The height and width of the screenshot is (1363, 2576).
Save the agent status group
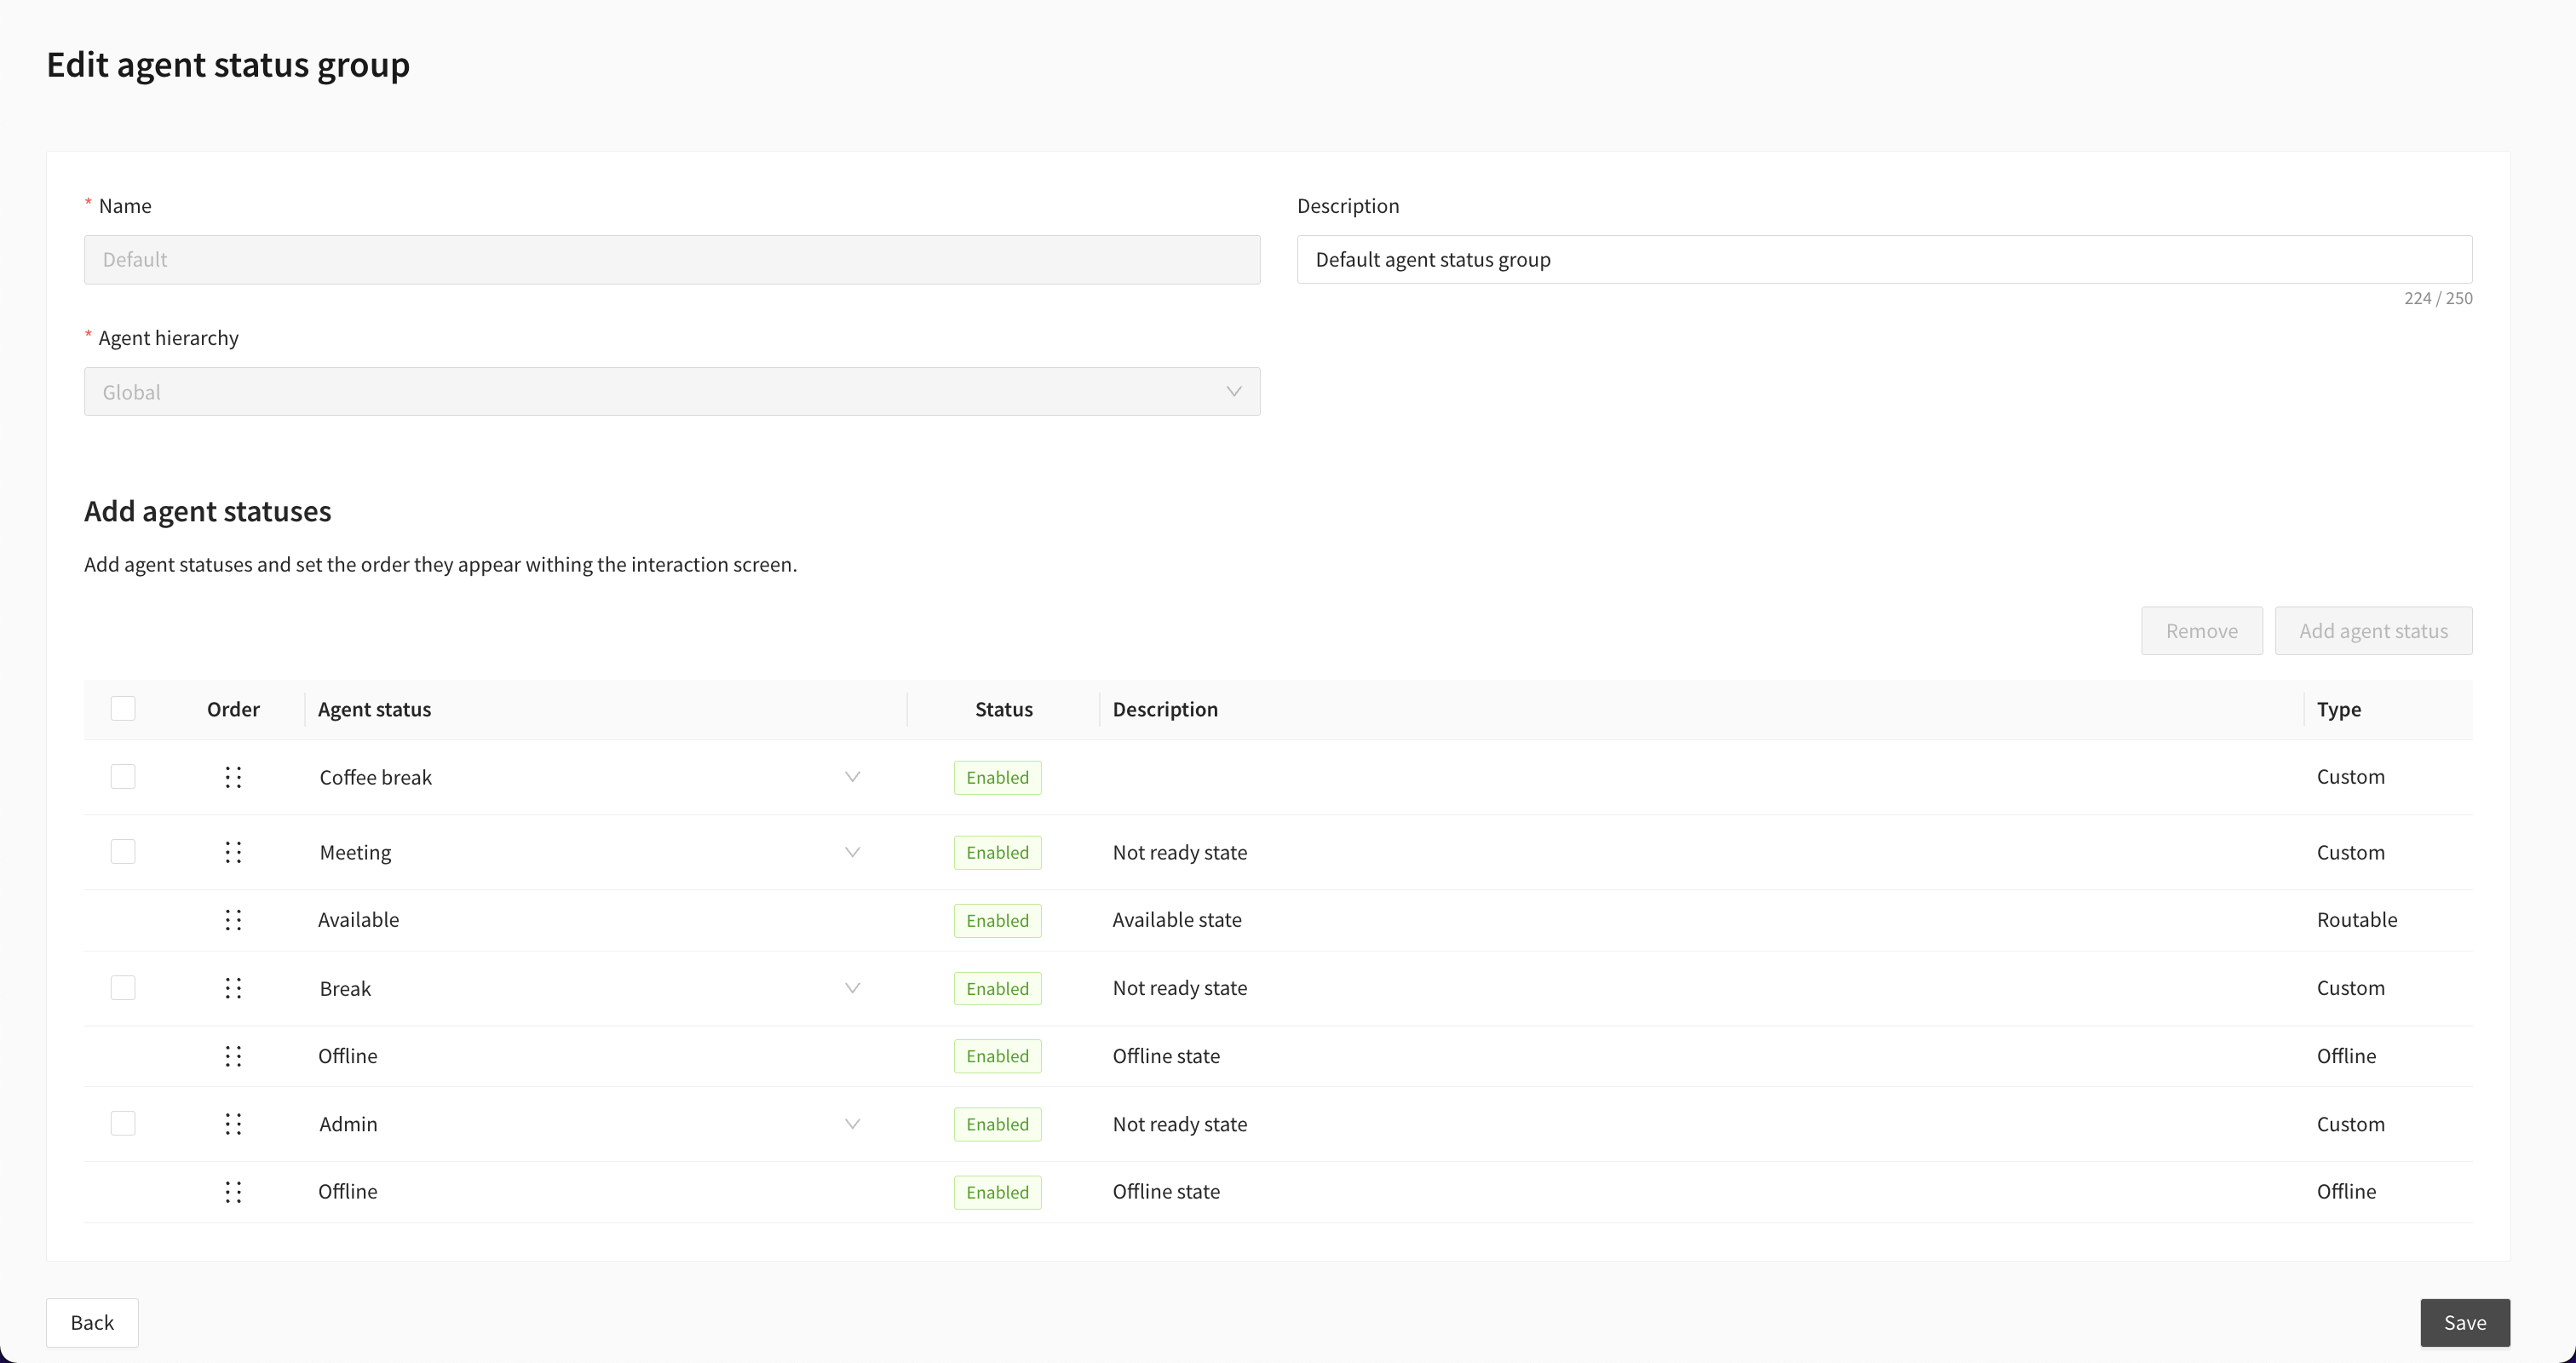pyautogui.click(x=2465, y=1322)
